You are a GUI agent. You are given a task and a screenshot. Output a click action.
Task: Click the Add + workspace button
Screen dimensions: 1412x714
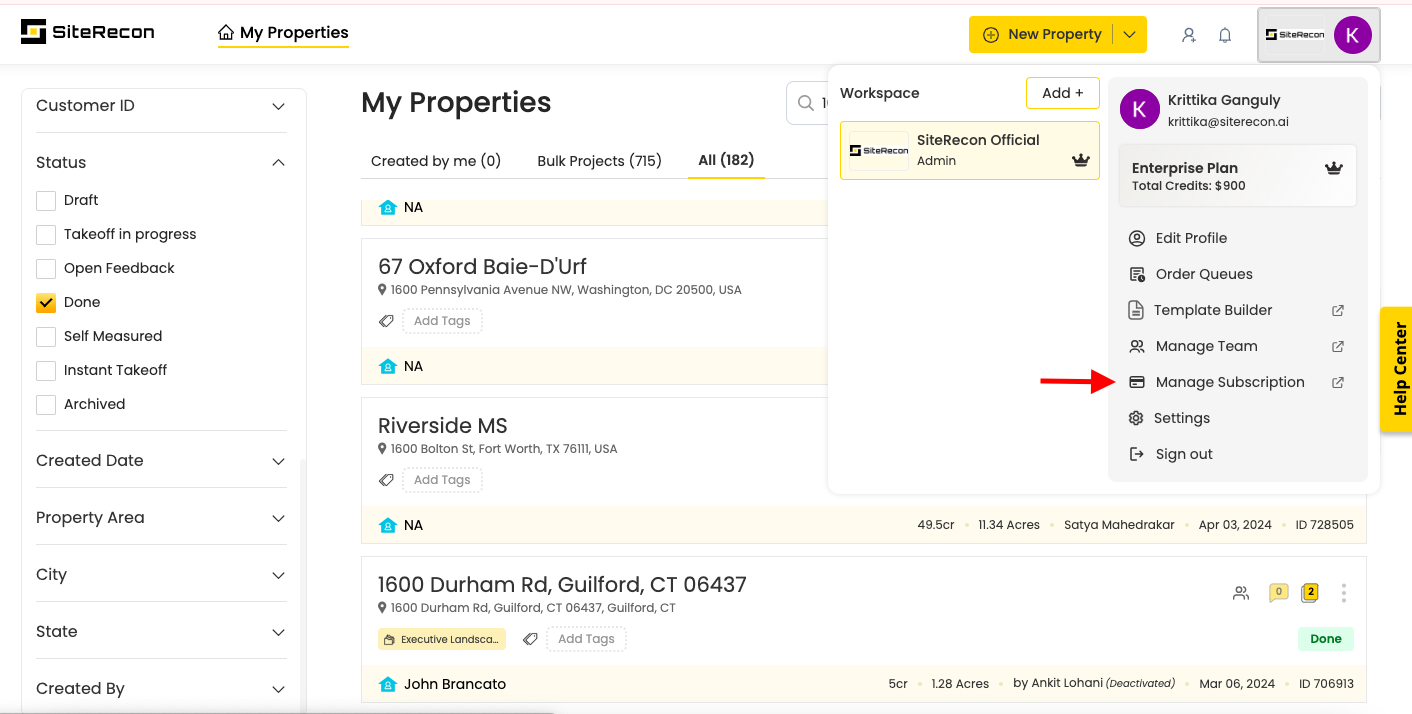(1062, 93)
